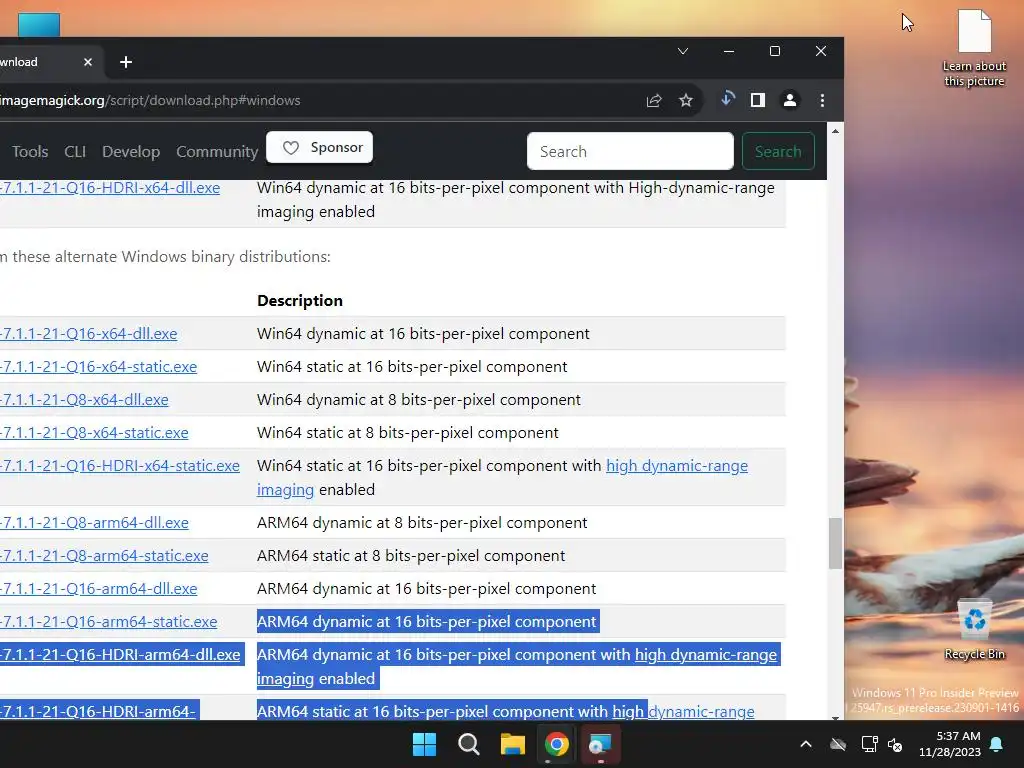Click the share page icon in address bar
Viewport: 1024px width, 768px height.
[654, 101]
